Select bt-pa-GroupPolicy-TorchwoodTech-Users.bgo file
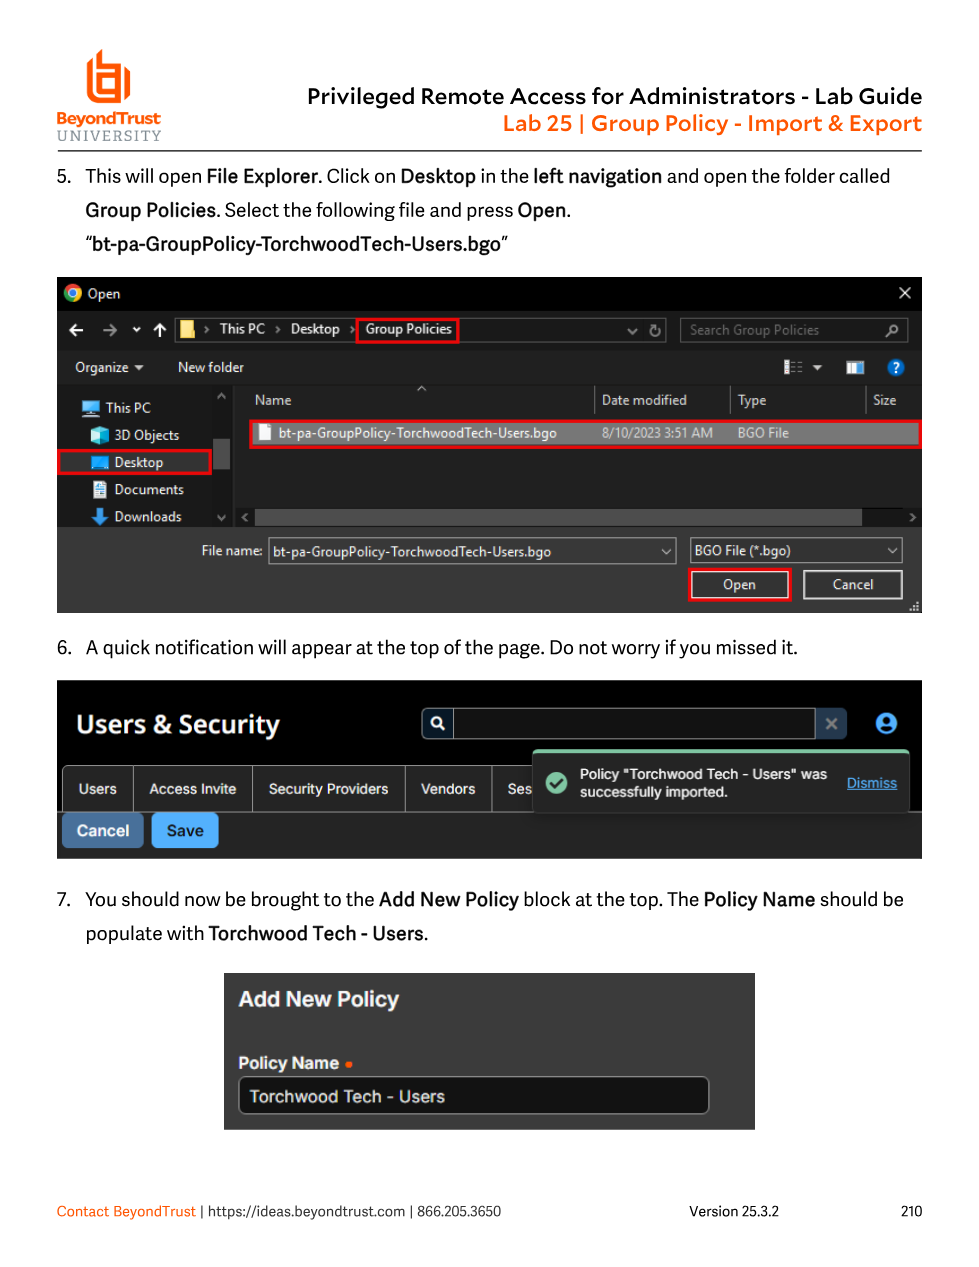The image size is (979, 1267). (584, 433)
